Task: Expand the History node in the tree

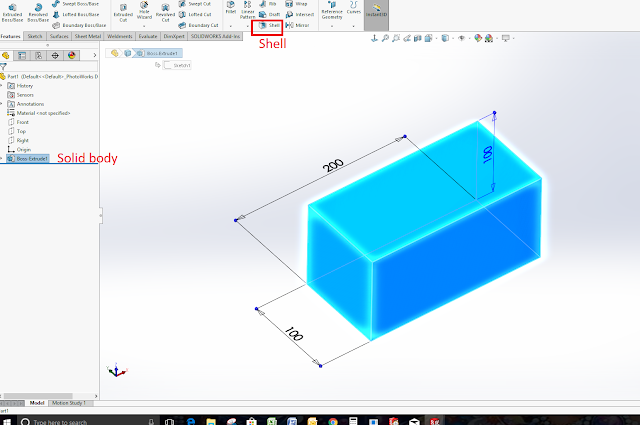Action: point(2,86)
